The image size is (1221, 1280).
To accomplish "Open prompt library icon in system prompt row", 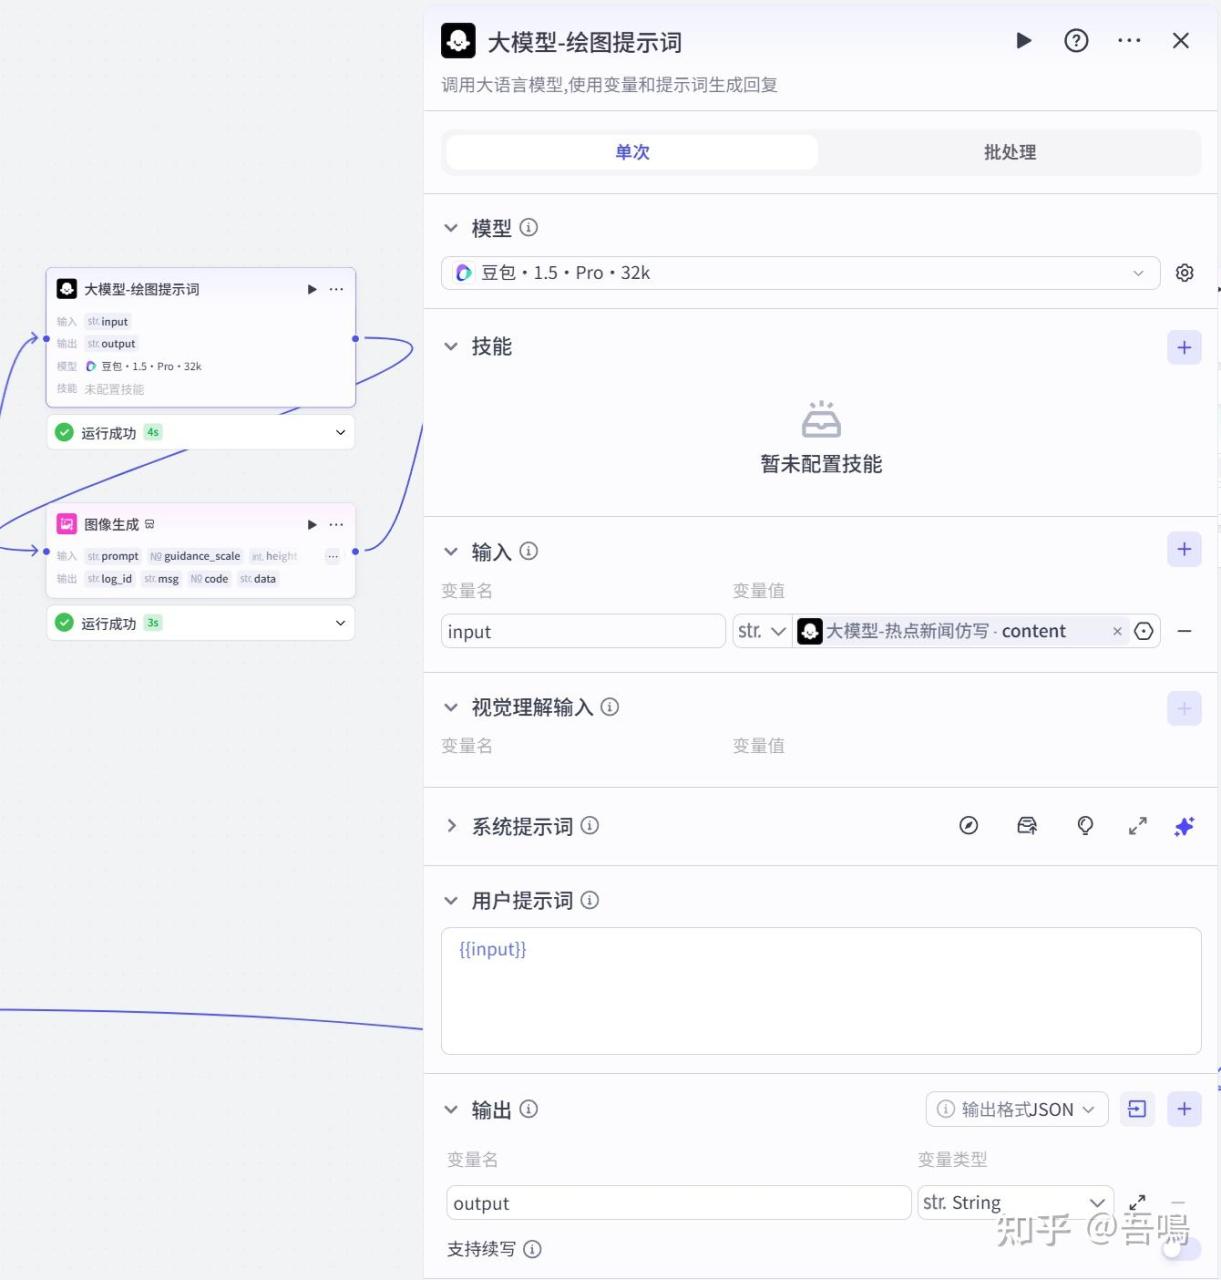I will [1027, 826].
